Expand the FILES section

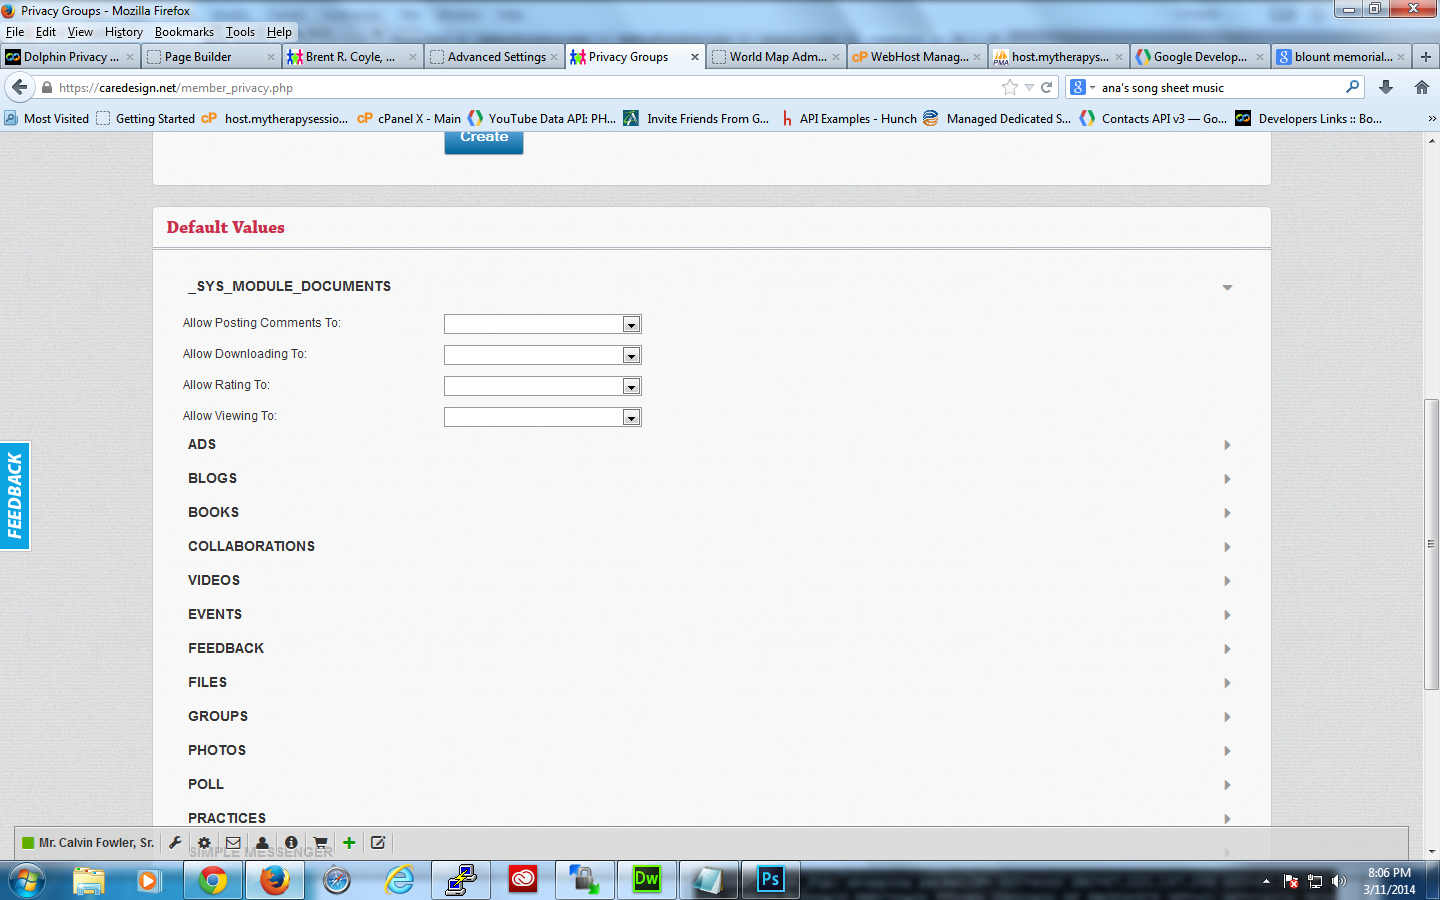coord(1227,683)
